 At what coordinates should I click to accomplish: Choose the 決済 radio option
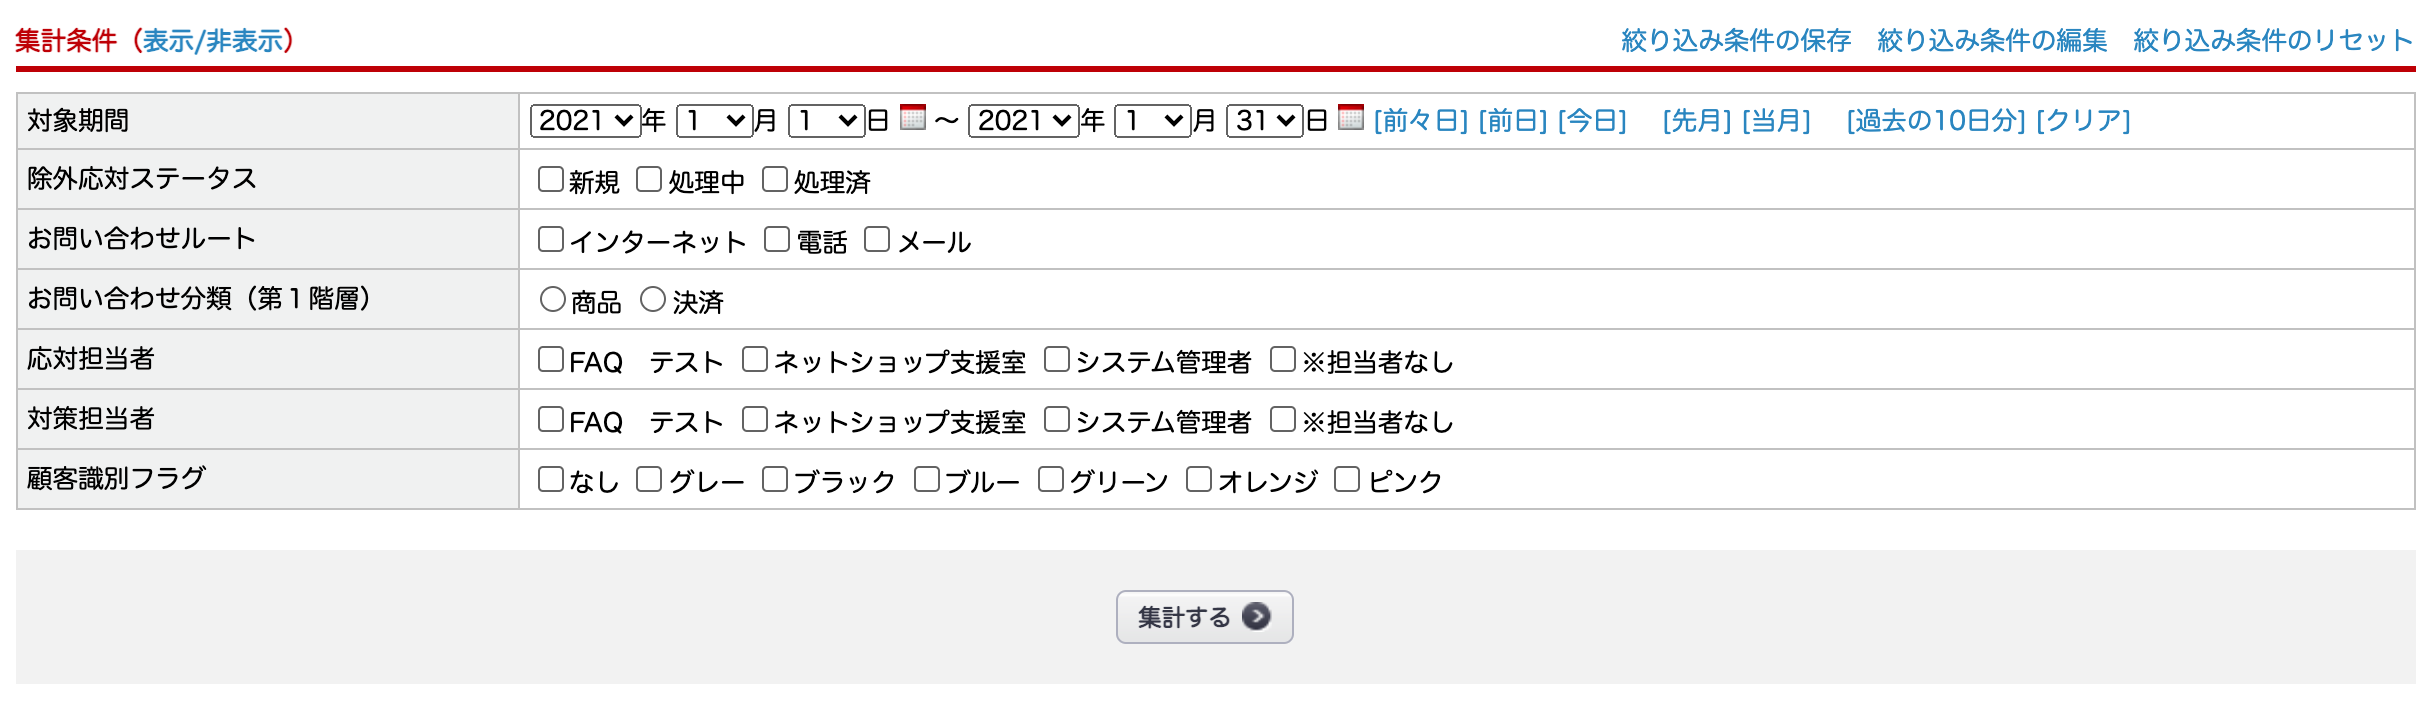653,300
